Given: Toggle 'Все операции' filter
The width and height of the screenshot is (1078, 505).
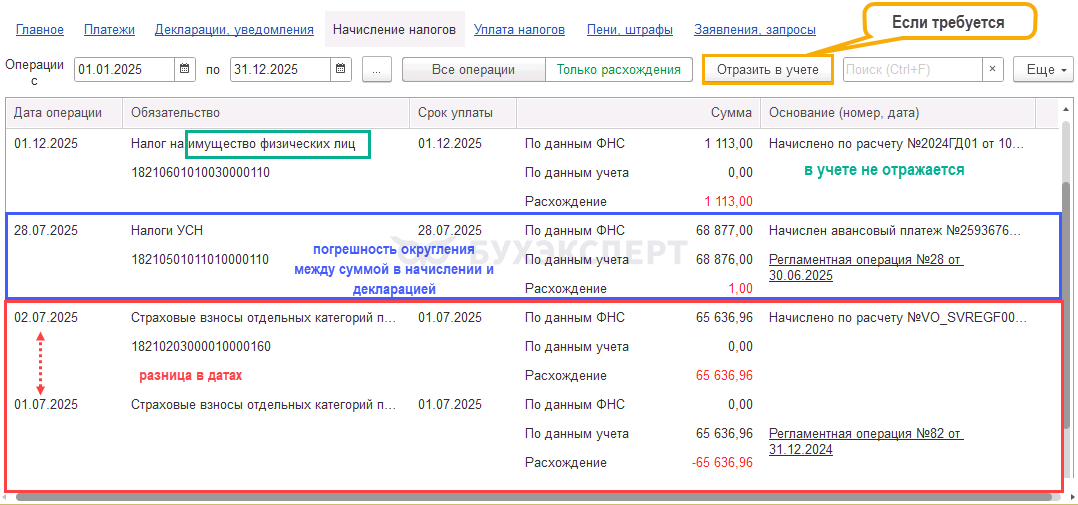Looking at the screenshot, I should (473, 70).
